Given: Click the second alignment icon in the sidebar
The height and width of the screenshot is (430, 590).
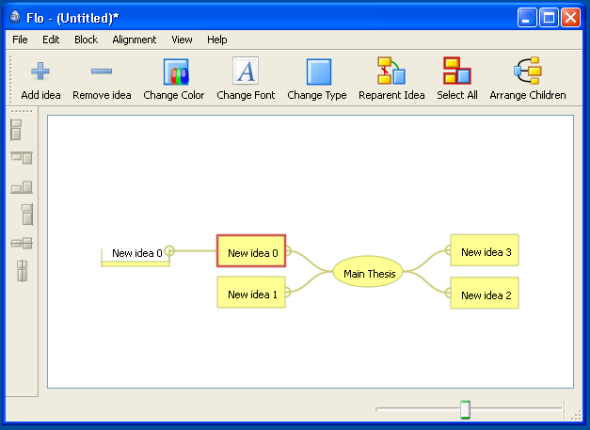Looking at the screenshot, I should coord(21,158).
